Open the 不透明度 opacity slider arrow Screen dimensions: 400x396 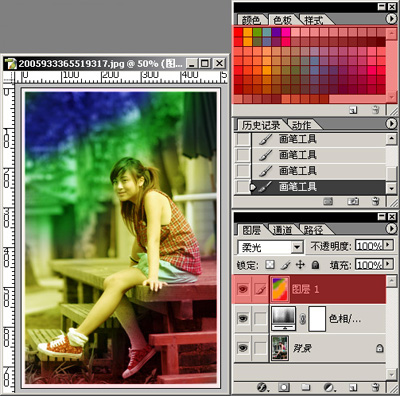point(388,245)
